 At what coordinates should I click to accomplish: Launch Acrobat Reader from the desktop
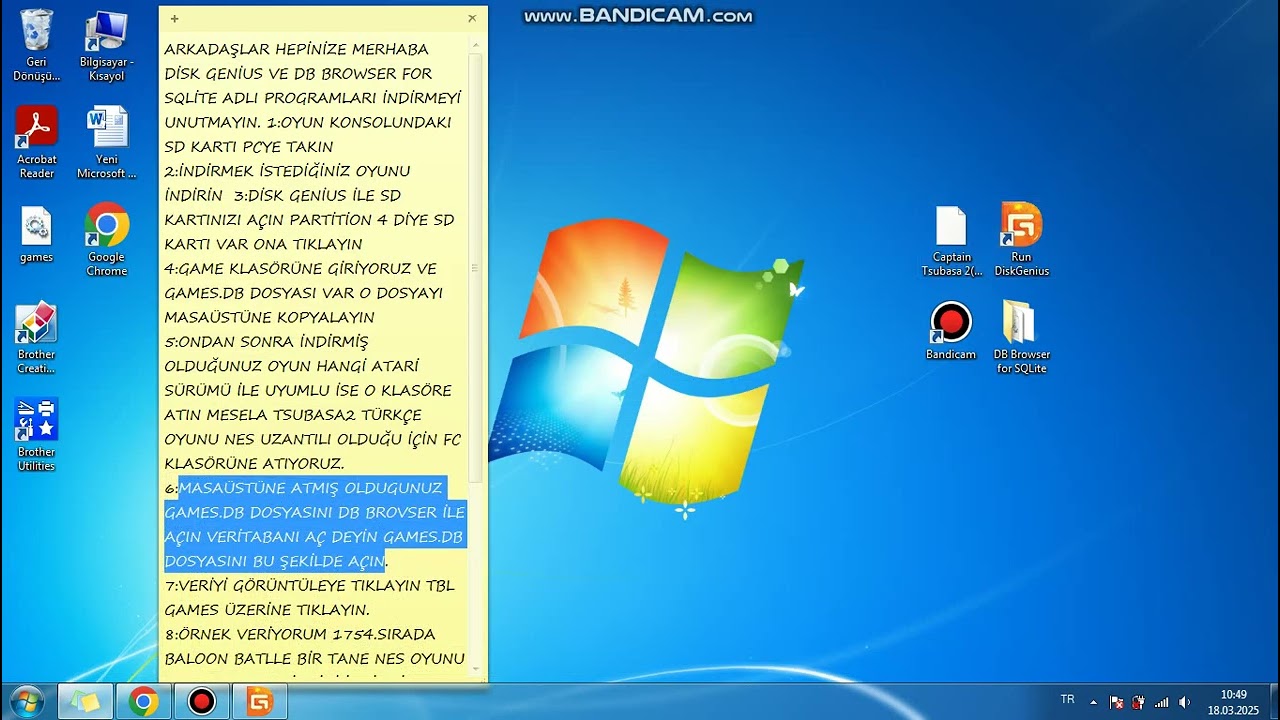pos(36,142)
